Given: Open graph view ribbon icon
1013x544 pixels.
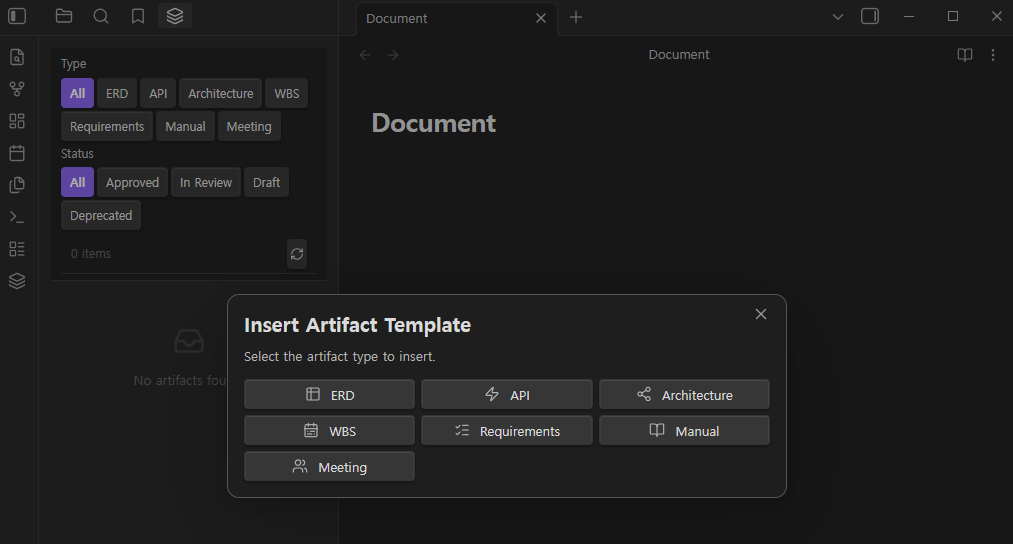Looking at the screenshot, I should [17, 89].
